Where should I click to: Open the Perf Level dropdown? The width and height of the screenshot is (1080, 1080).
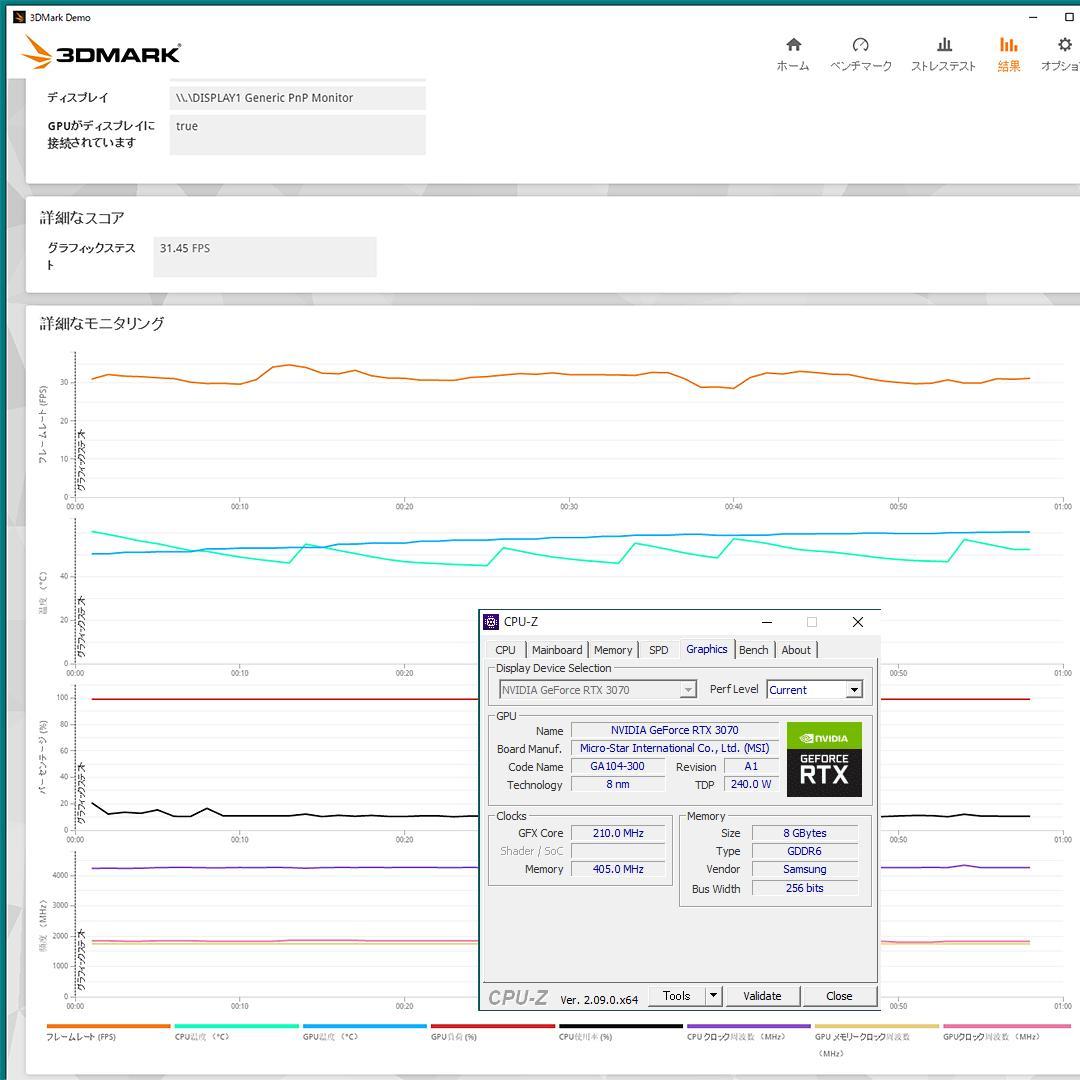(x=814, y=689)
